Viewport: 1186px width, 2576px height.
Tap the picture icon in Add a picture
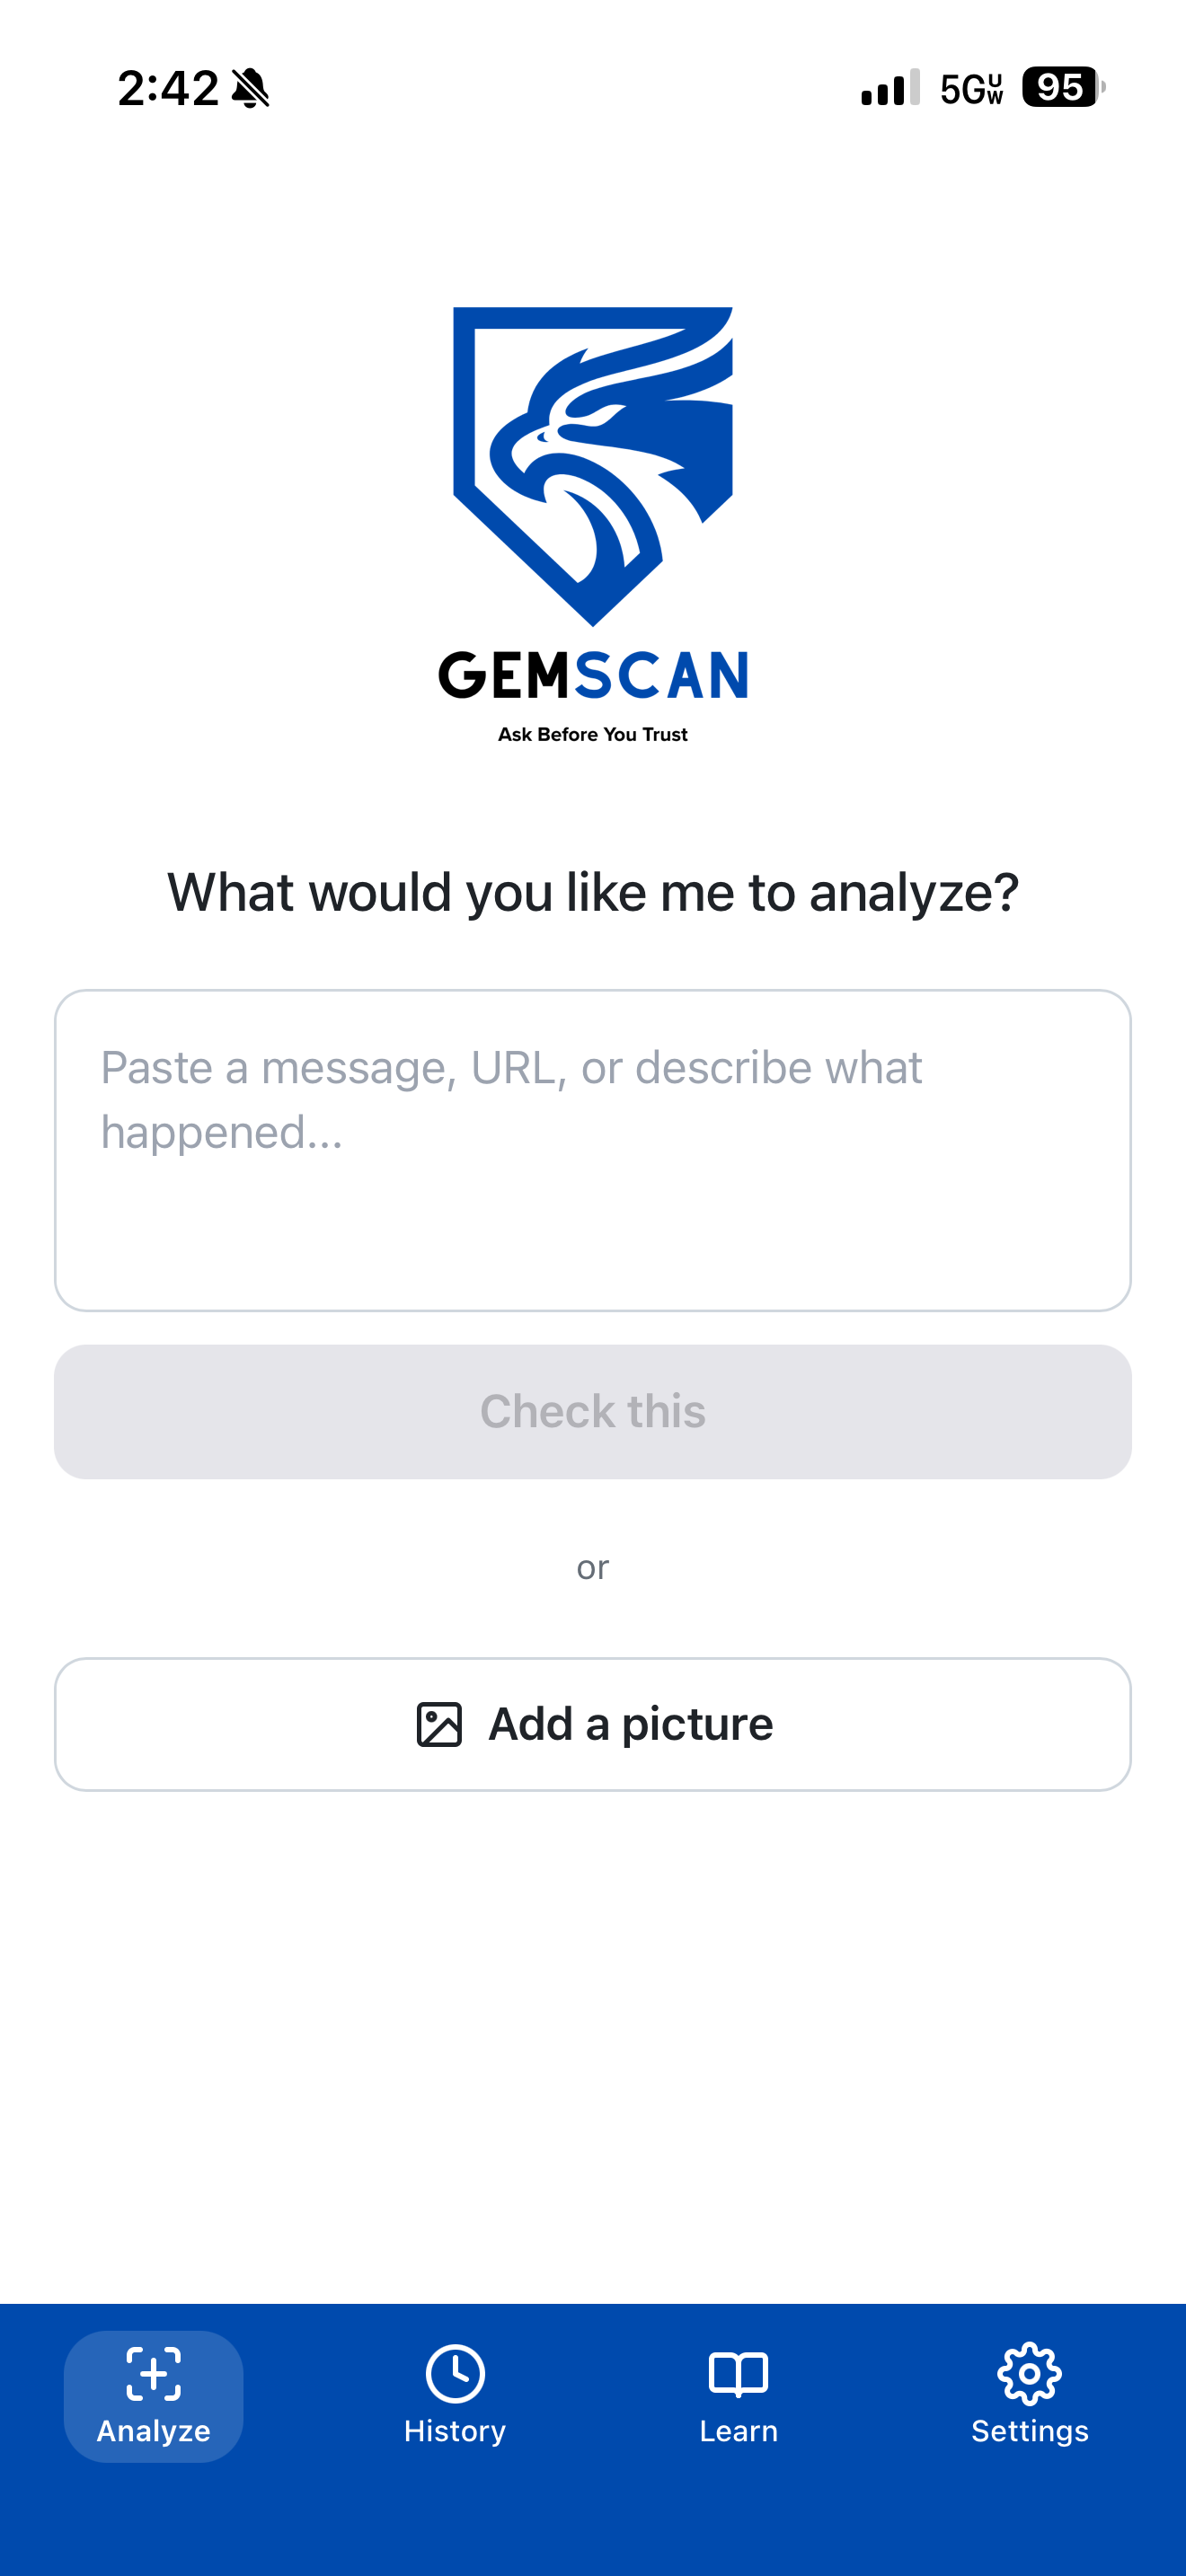439,1724
